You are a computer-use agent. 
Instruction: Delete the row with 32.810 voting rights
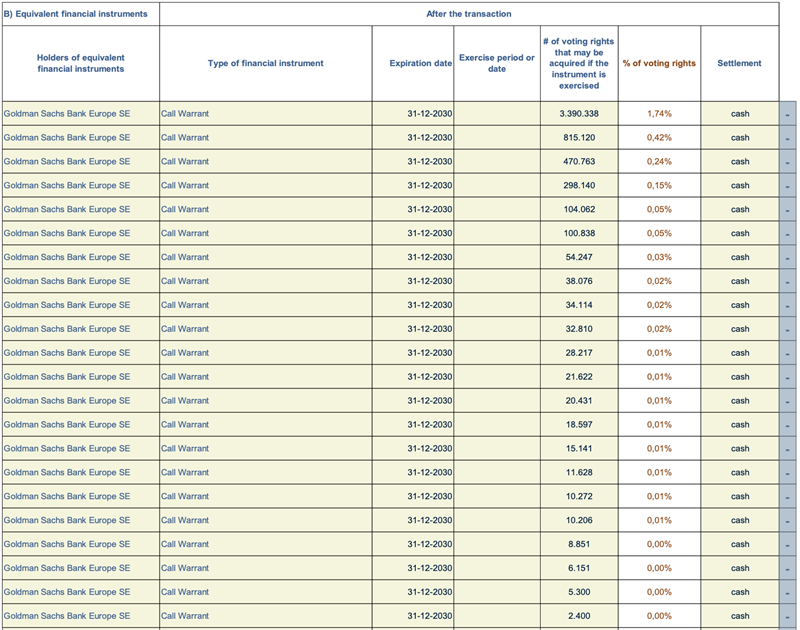click(788, 329)
